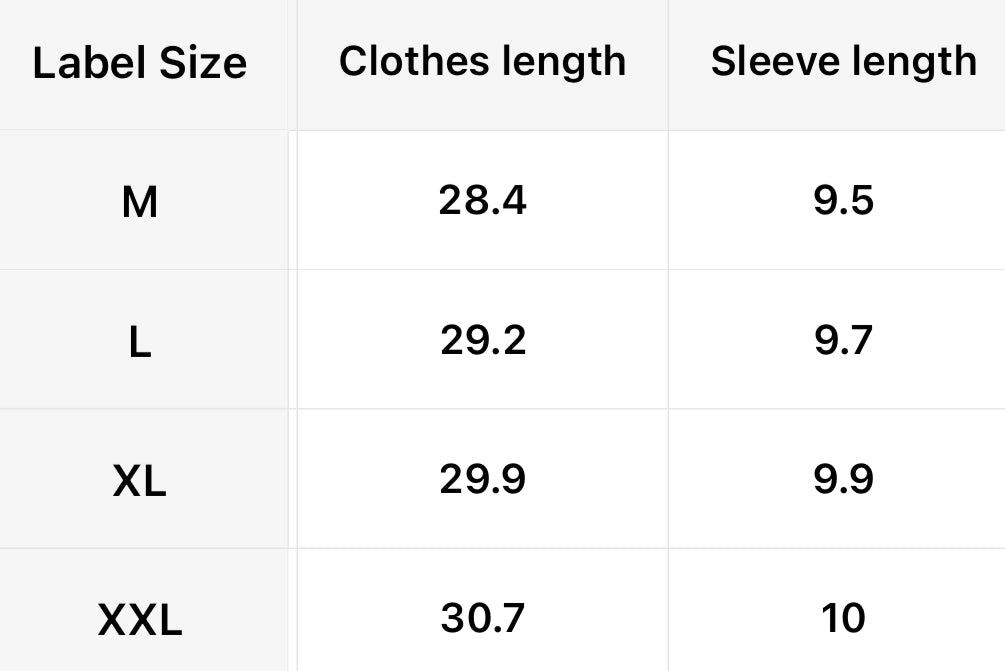The height and width of the screenshot is (671, 1005).
Task: Click the 28.4 clothes length value
Action: tap(482, 201)
